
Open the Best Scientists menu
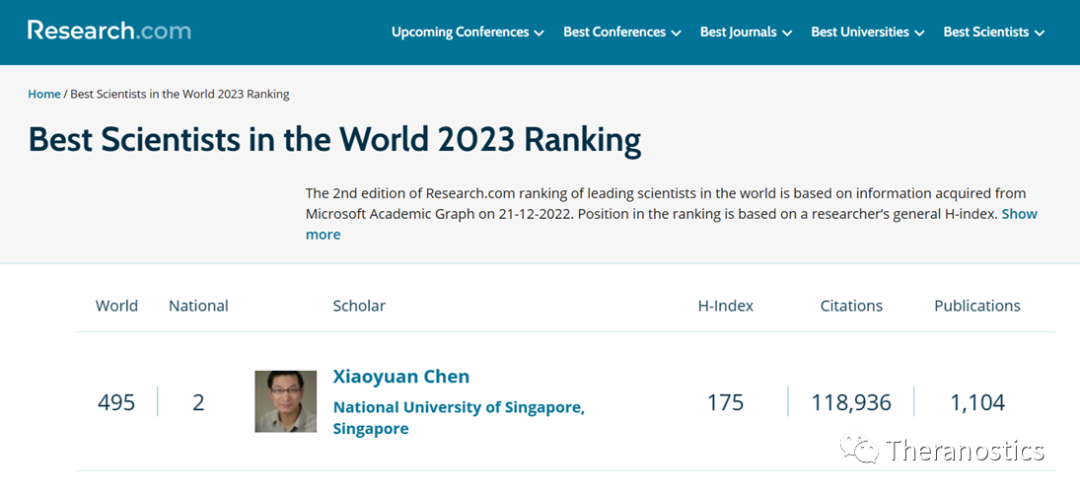click(993, 32)
